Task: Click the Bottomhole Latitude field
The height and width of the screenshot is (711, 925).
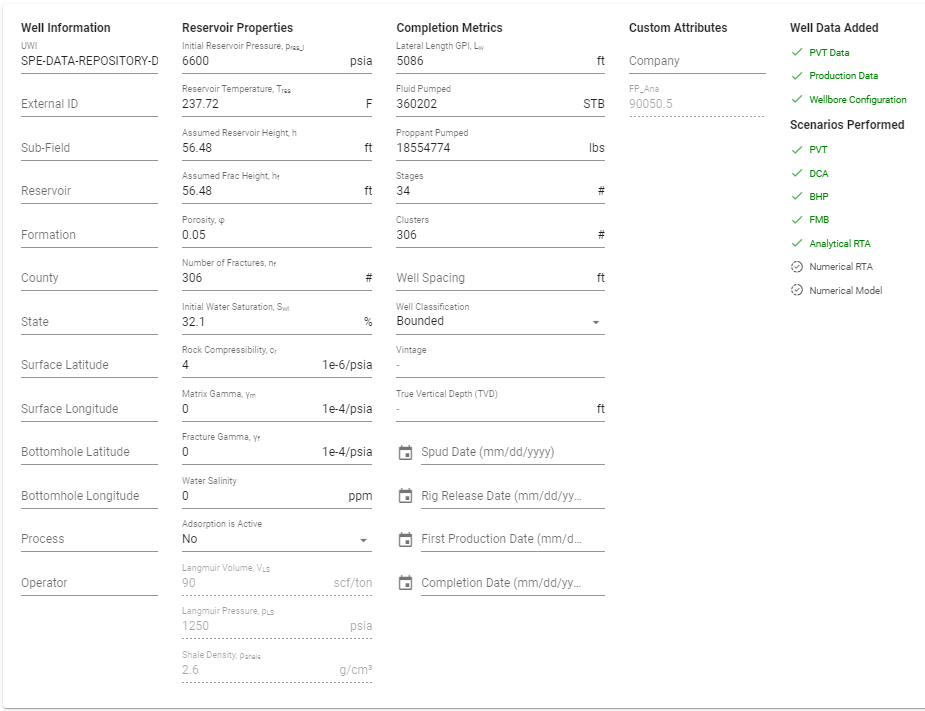Action: click(x=89, y=452)
